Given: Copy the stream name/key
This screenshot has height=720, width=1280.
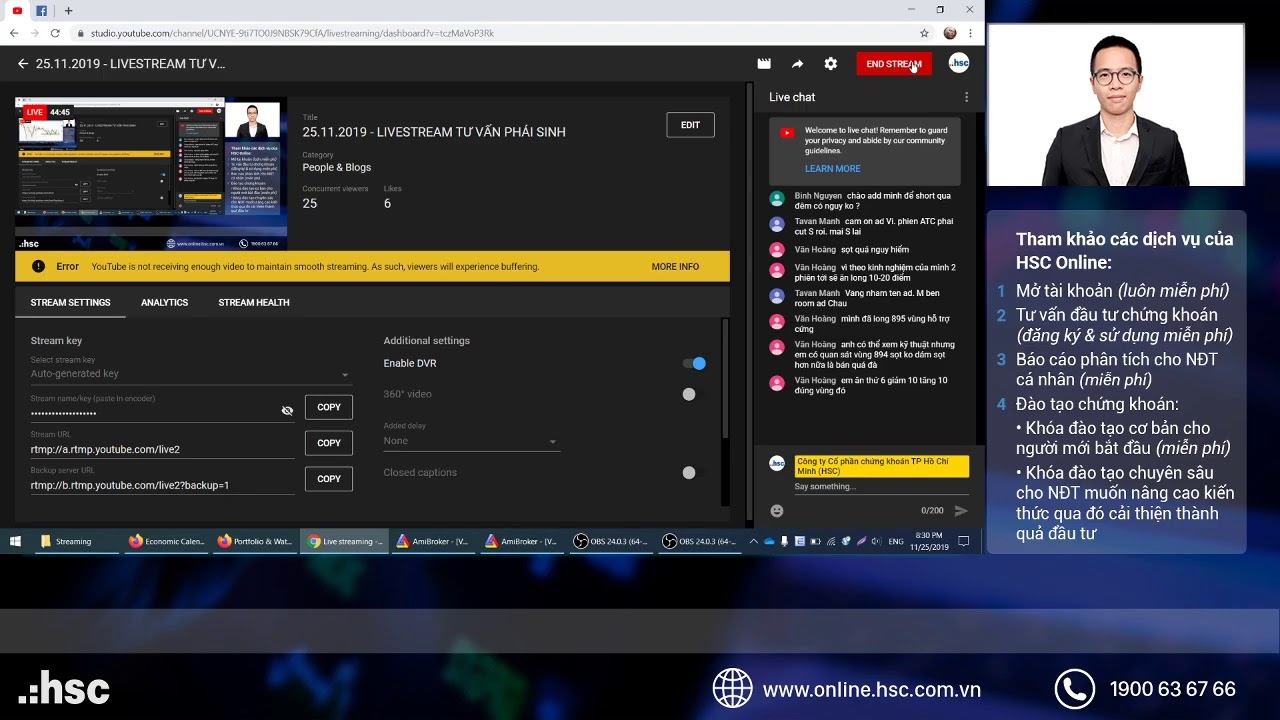Looking at the screenshot, I should [x=329, y=407].
